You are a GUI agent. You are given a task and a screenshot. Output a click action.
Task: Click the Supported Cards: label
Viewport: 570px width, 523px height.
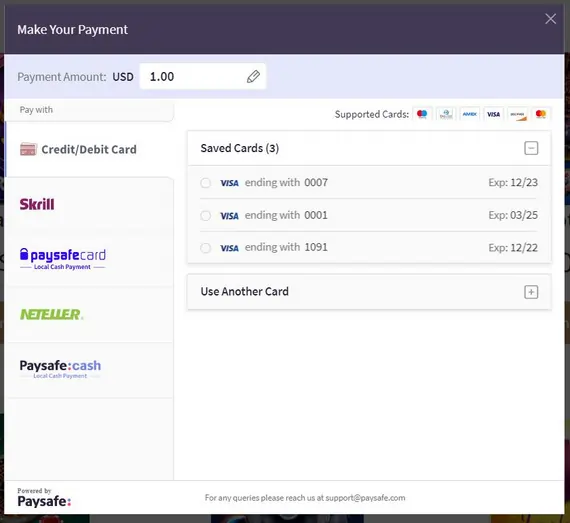[372, 114]
